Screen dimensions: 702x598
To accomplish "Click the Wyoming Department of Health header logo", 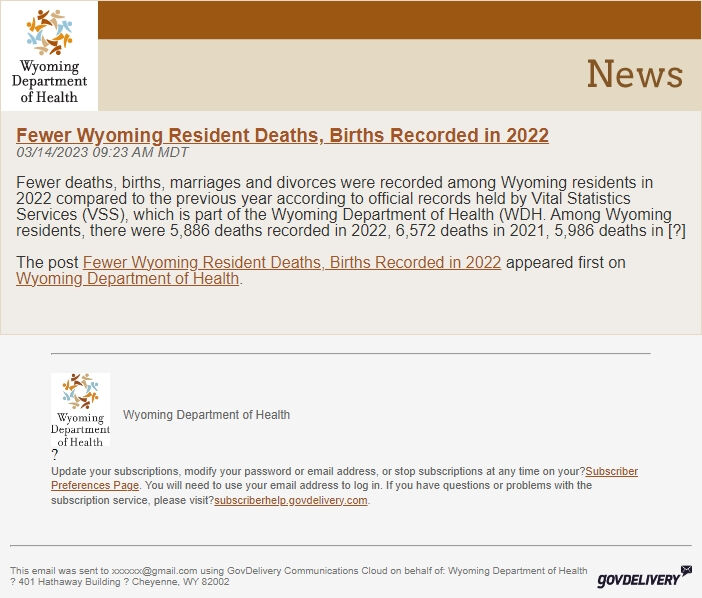I will pyautogui.click(x=49, y=56).
